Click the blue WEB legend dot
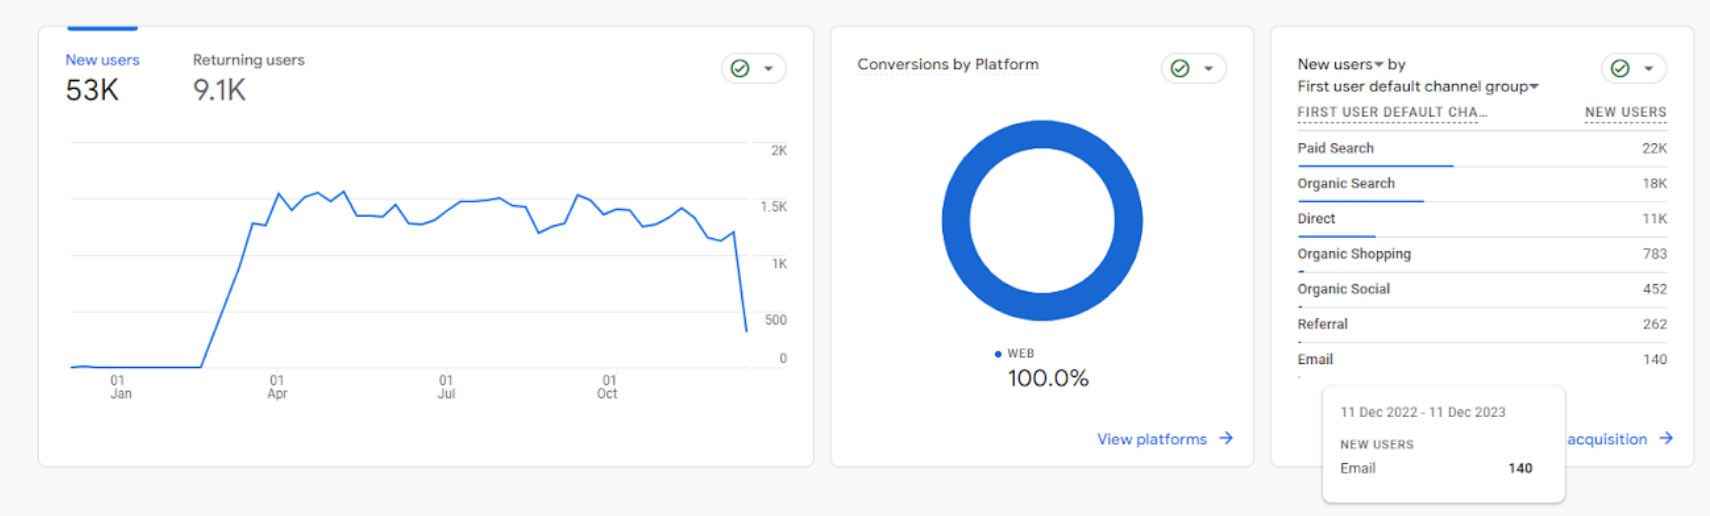 coord(998,354)
